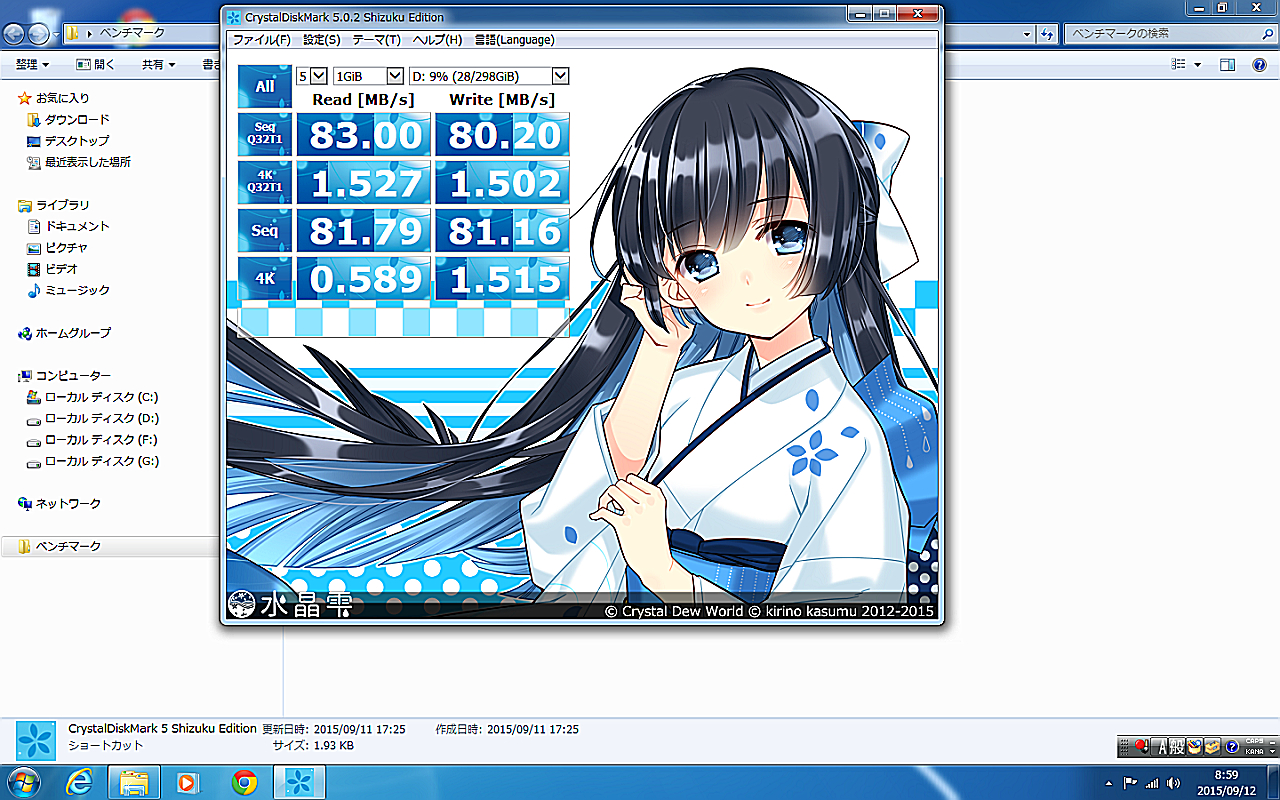Screen dimensions: 1280x800
Task: Click the comment field below the results
Action: coord(404,321)
